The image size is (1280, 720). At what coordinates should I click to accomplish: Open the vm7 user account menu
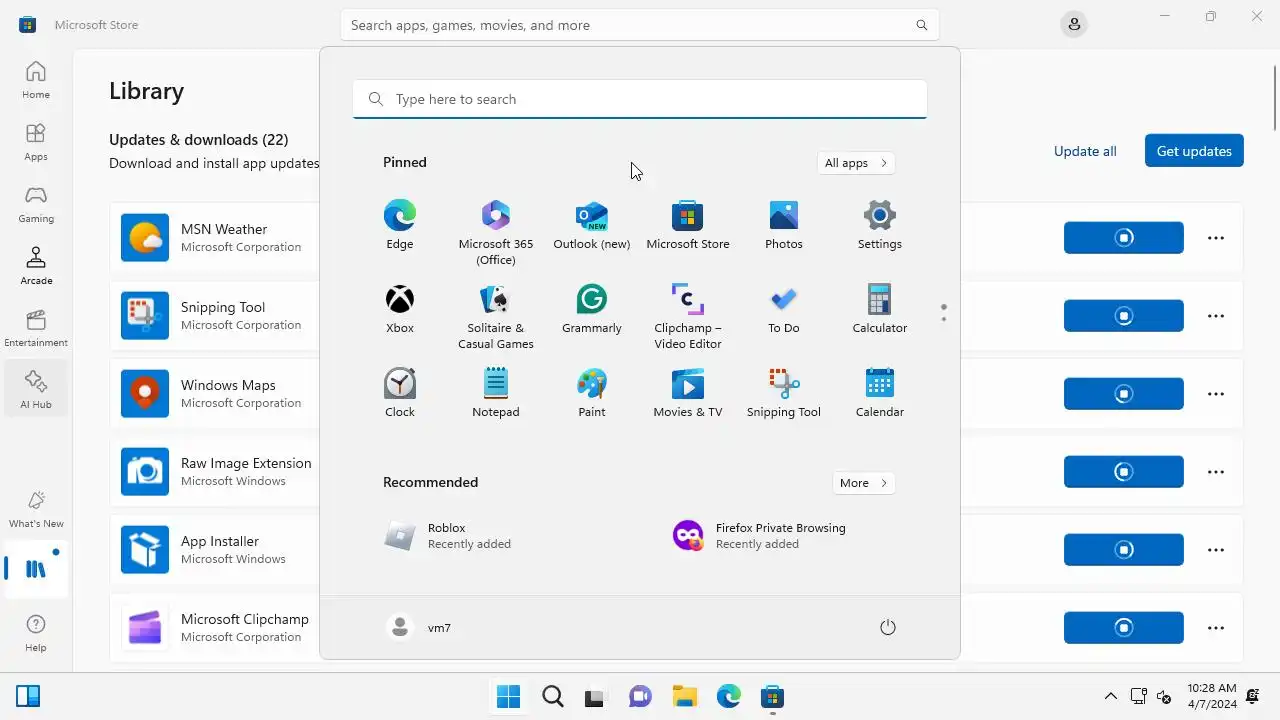pos(419,628)
